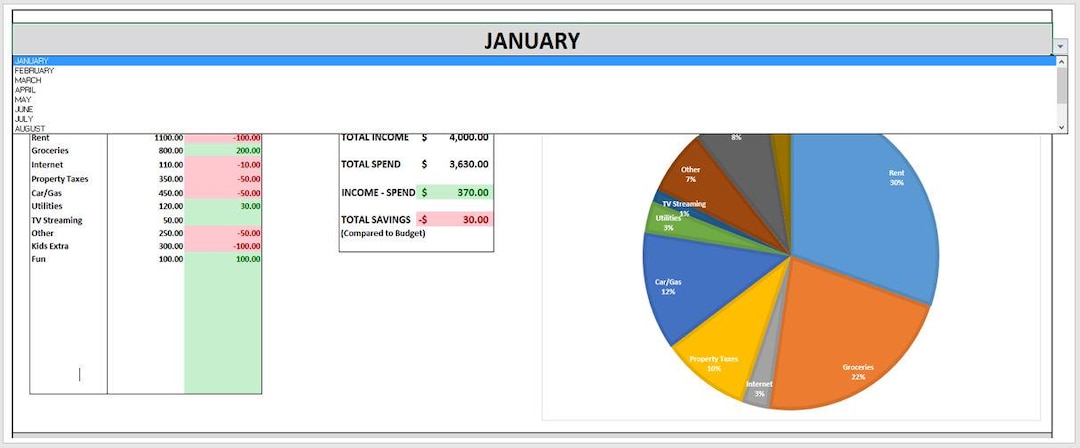
Task: Click the dropdown list scroll down arrow
Action: pos(1061,128)
